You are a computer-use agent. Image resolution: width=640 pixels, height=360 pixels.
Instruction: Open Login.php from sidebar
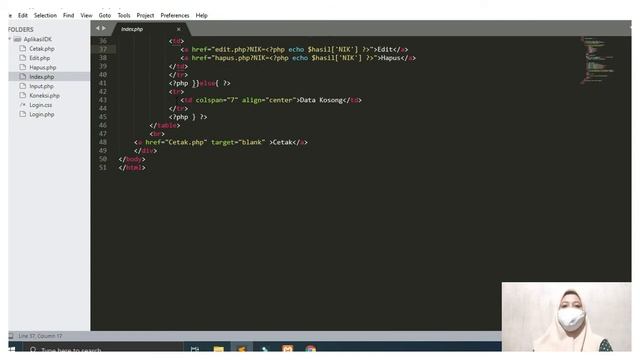point(42,114)
